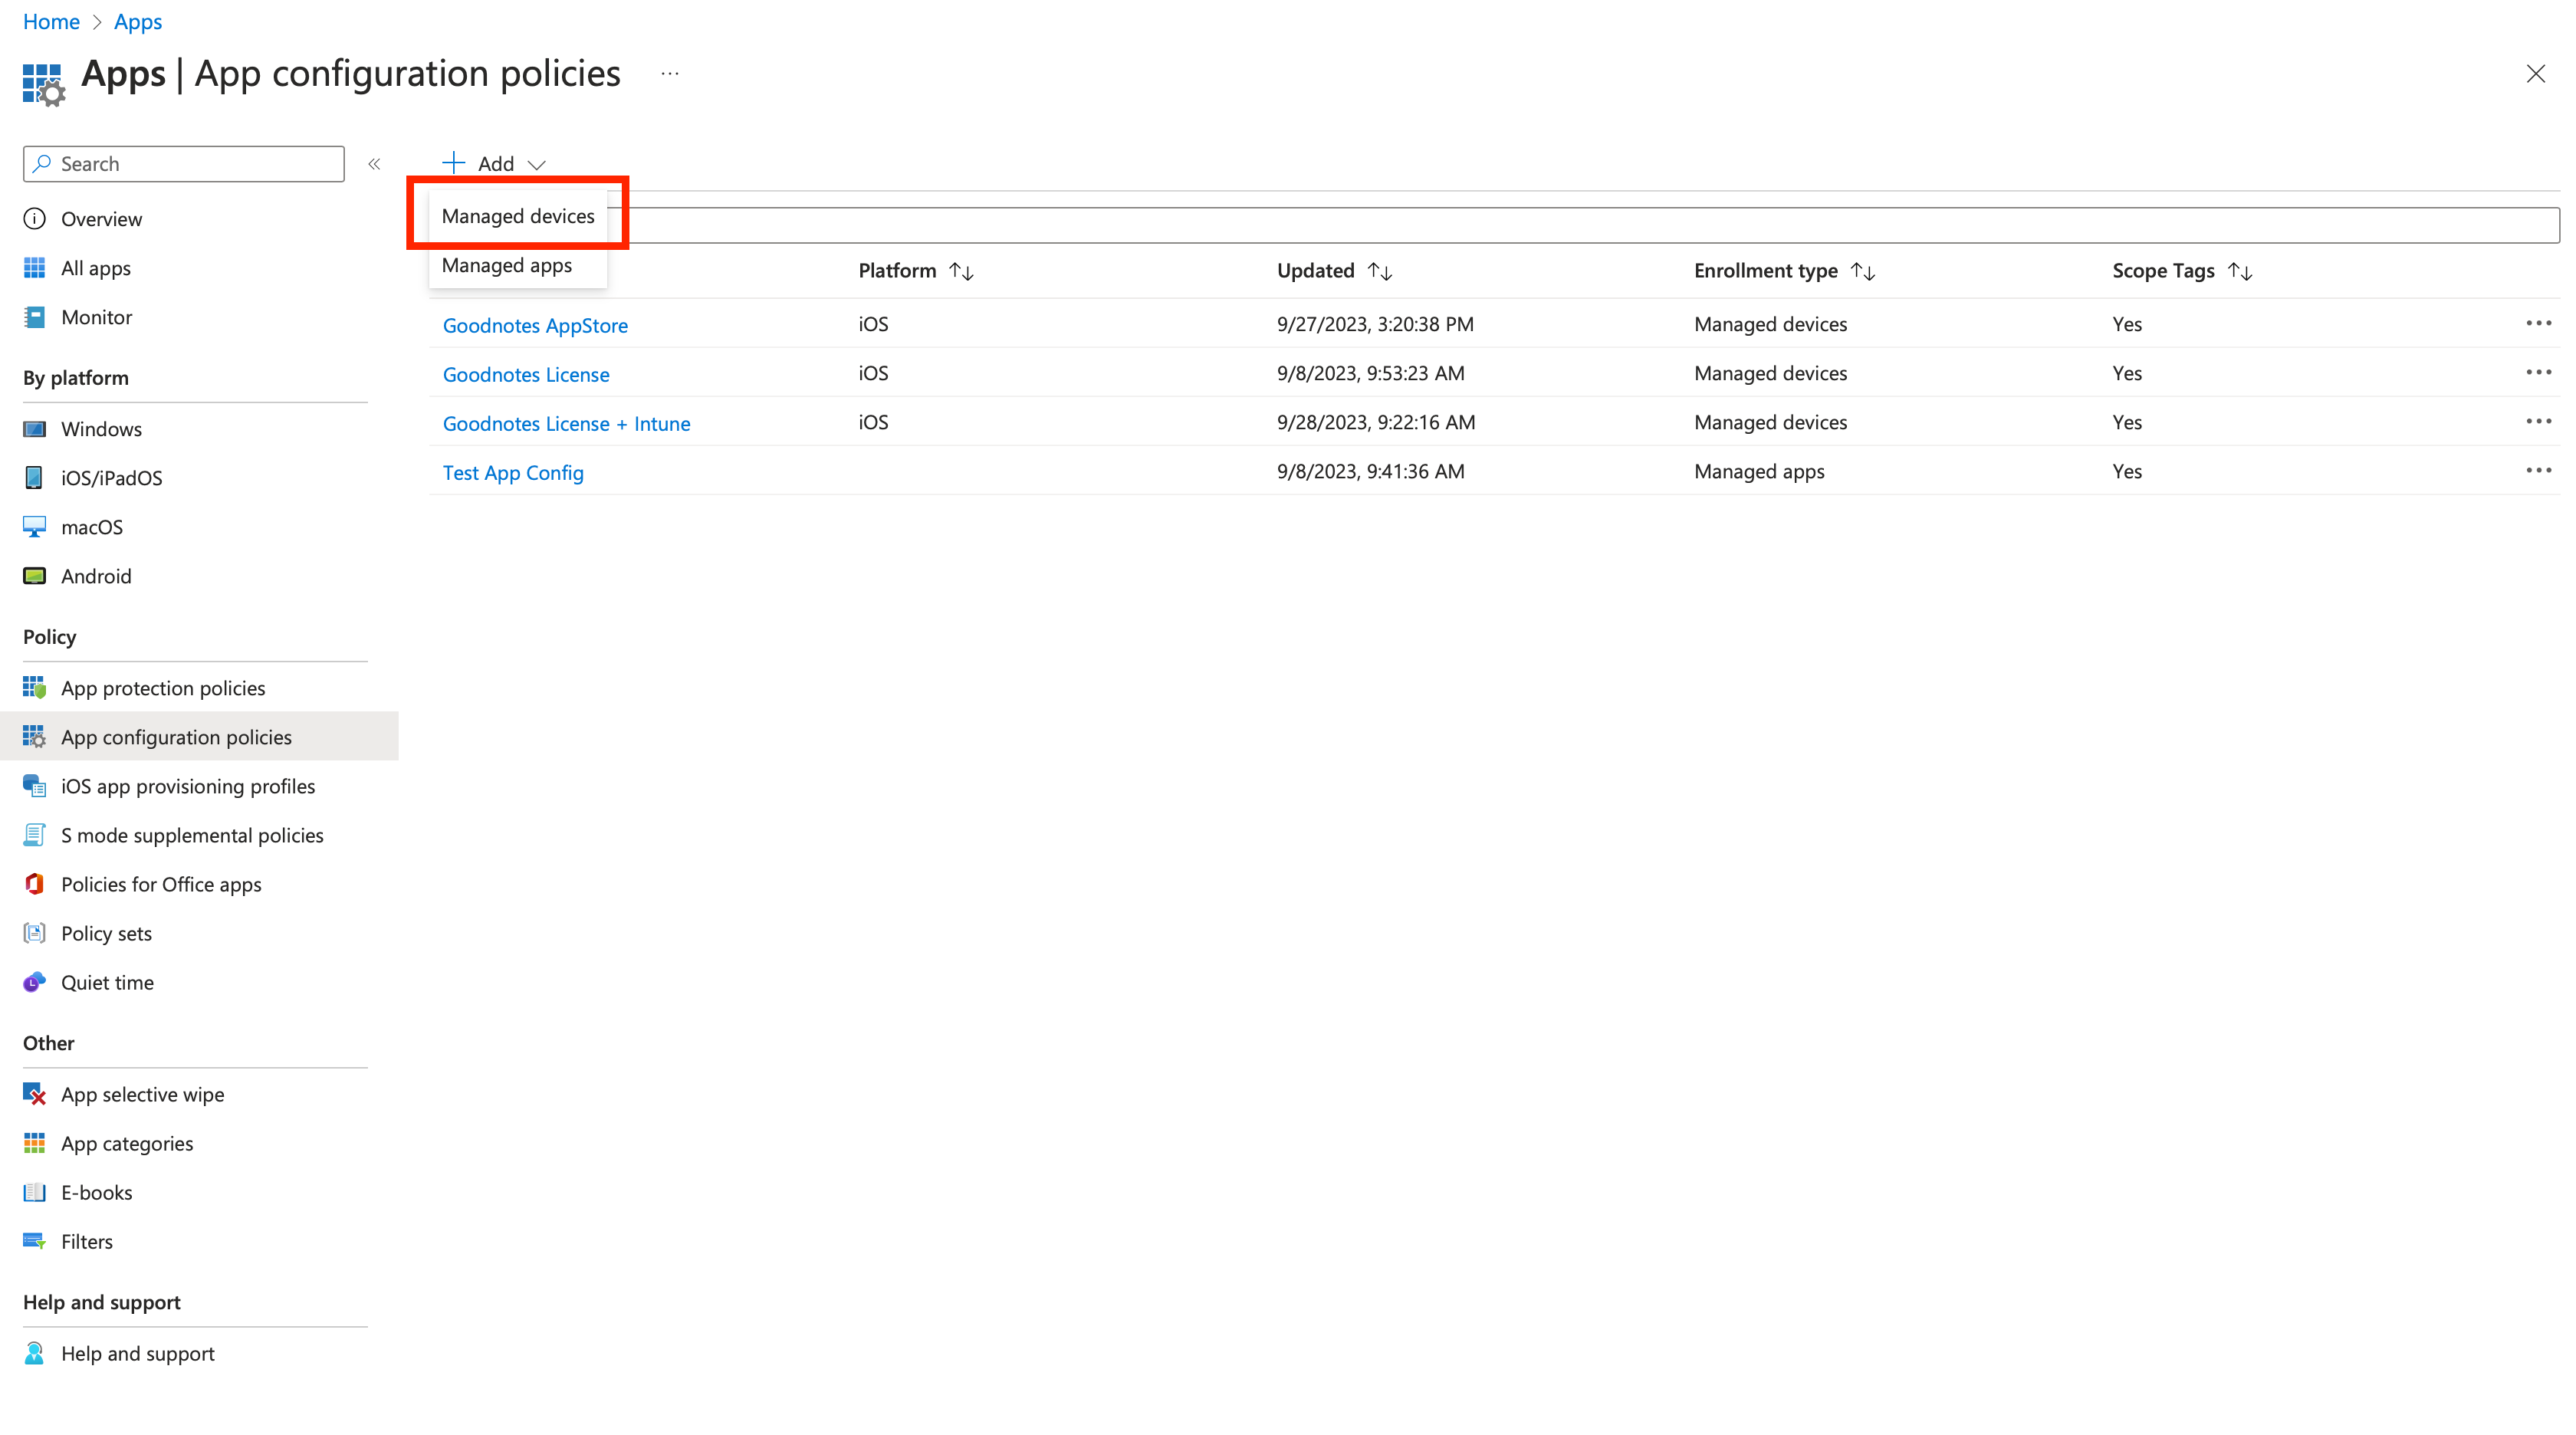Open the more options for Goodnotes License row
The image size is (2576, 1435).
point(2538,372)
